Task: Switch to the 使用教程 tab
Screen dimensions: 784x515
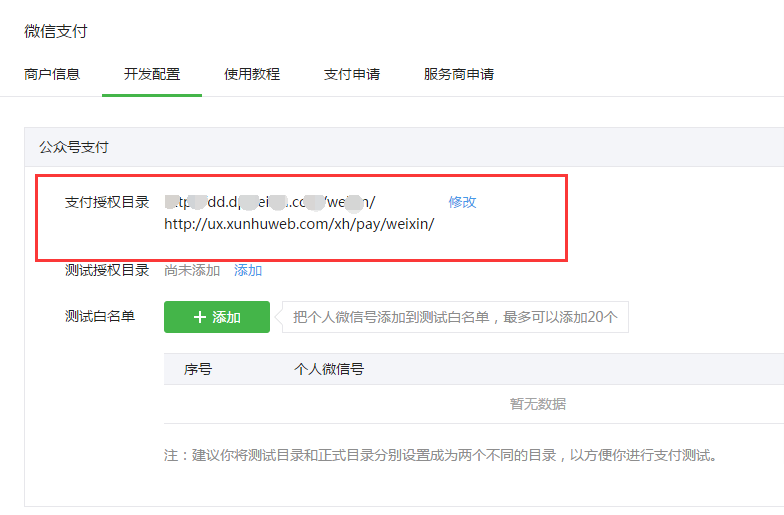Action: pyautogui.click(x=252, y=74)
